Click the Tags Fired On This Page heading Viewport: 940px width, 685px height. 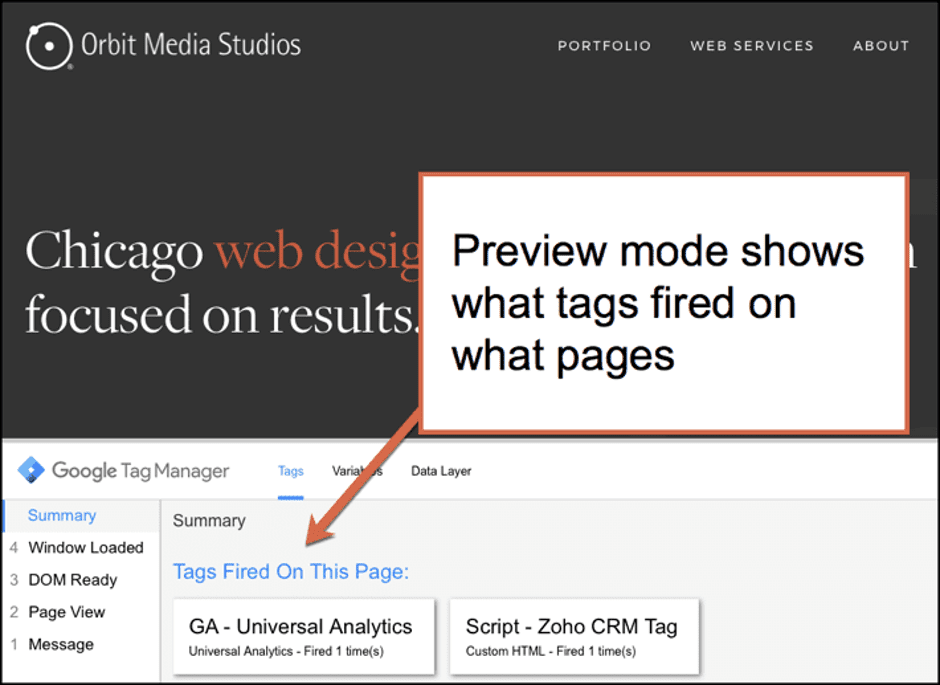(291, 571)
